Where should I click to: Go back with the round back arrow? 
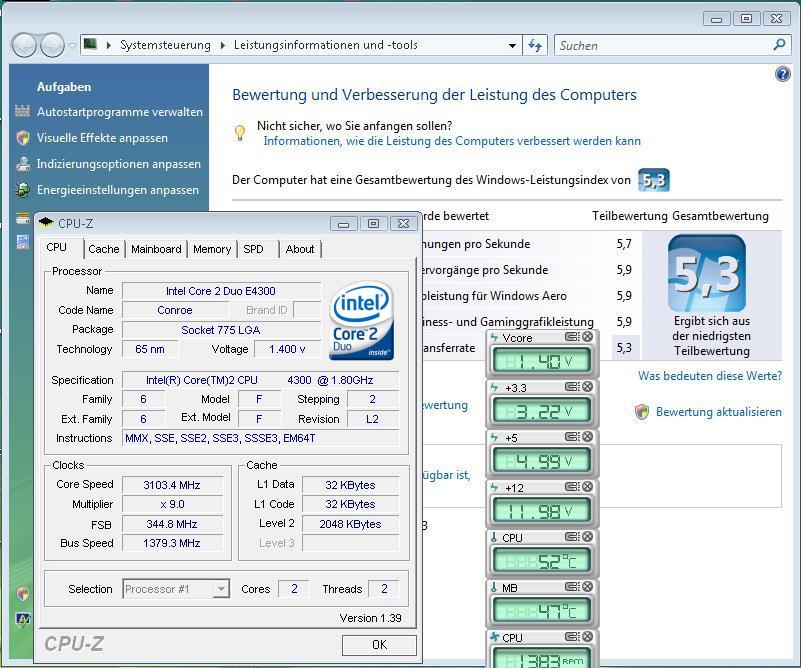[x=23, y=45]
